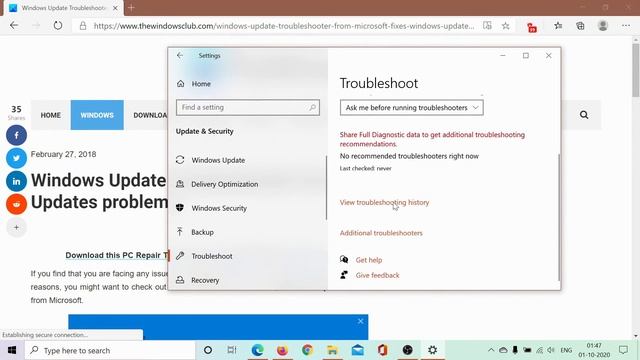Viewport: 640px width, 360px height.
Task: Open the Action Center notifications icon
Action: click(x=623, y=350)
